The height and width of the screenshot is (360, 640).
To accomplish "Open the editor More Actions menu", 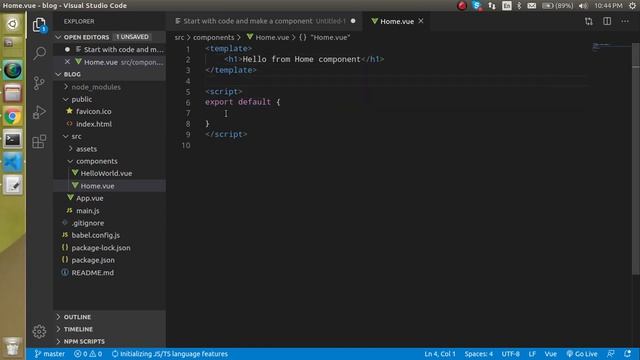I will [x=625, y=21].
